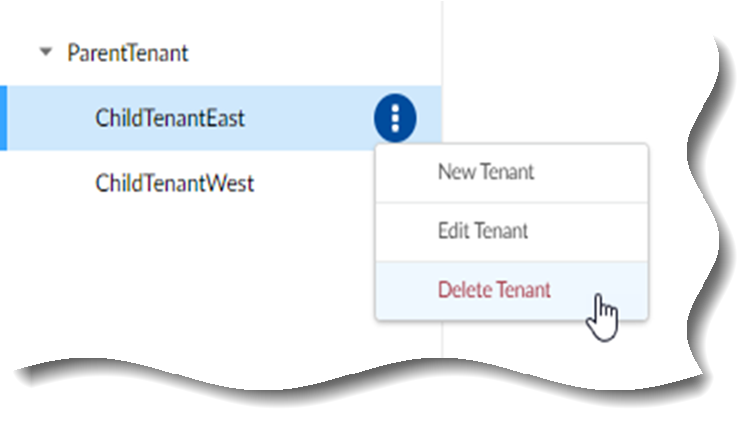Screen dimensions: 752x423
Task: Hide child tenants using the ParentTenant caret
Action: [x=44, y=53]
